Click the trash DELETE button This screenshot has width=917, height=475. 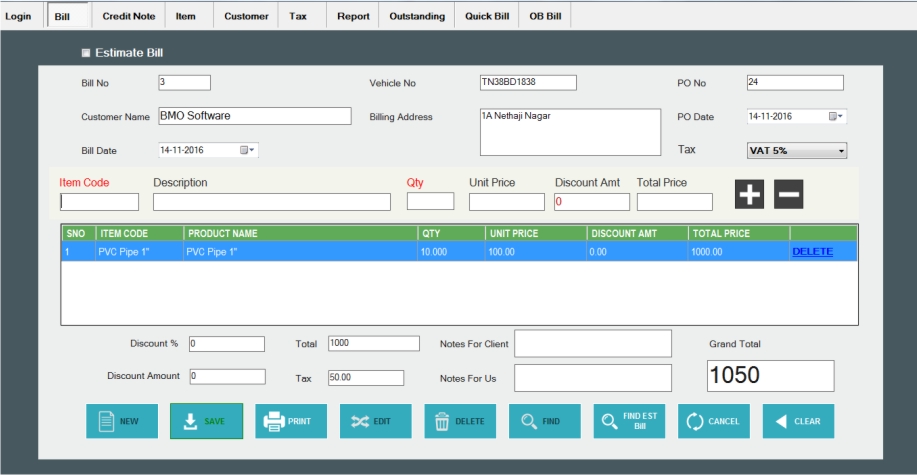(x=460, y=421)
